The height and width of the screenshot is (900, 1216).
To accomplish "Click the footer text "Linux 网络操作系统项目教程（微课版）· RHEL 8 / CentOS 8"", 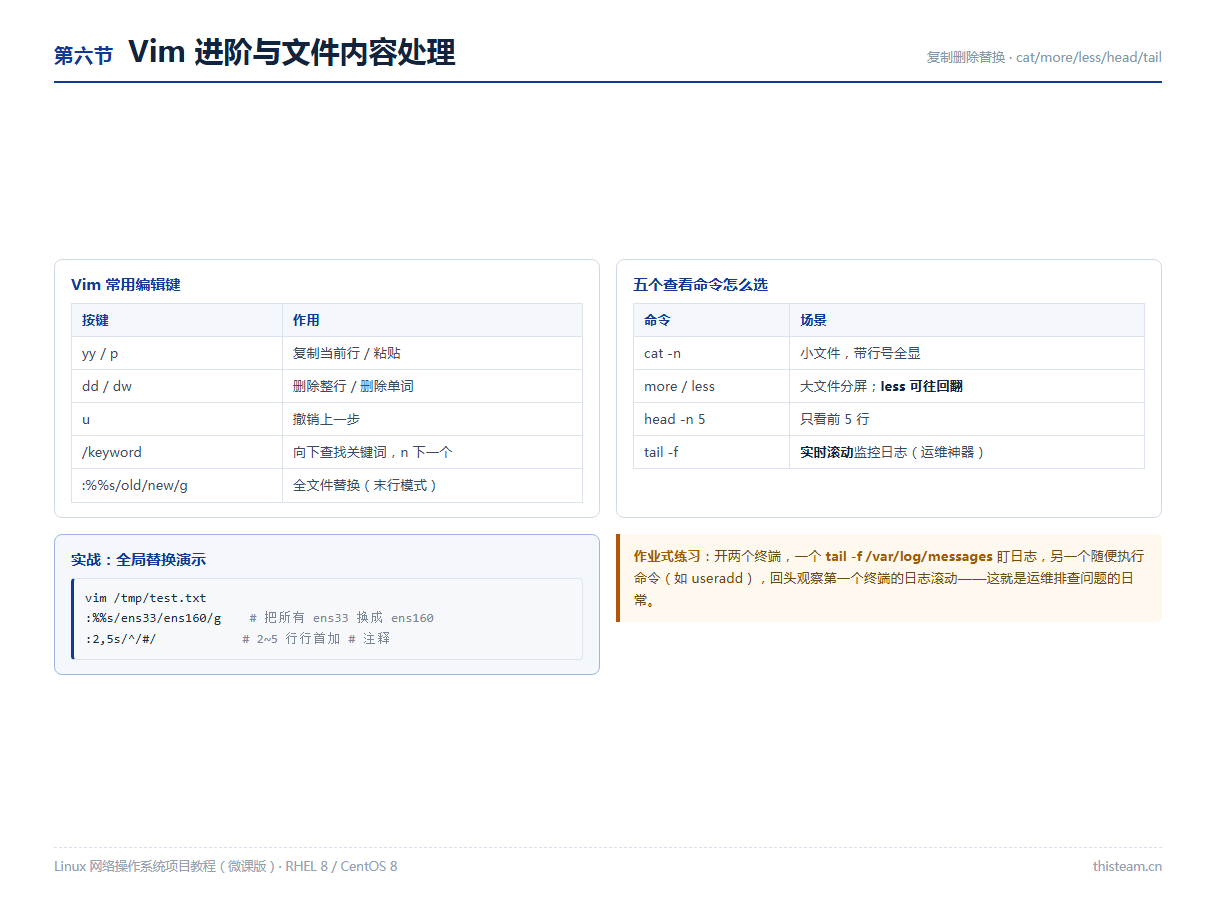I will coord(226,866).
